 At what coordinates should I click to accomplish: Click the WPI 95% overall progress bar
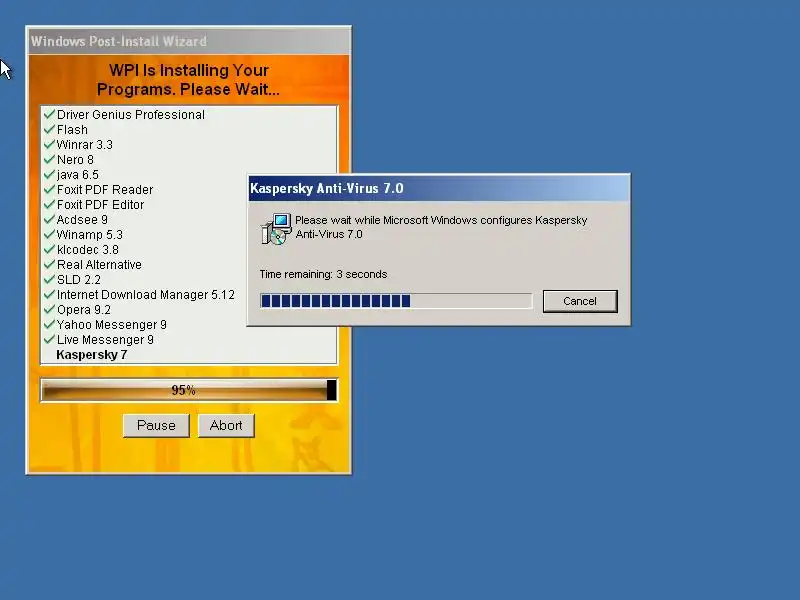(x=189, y=390)
